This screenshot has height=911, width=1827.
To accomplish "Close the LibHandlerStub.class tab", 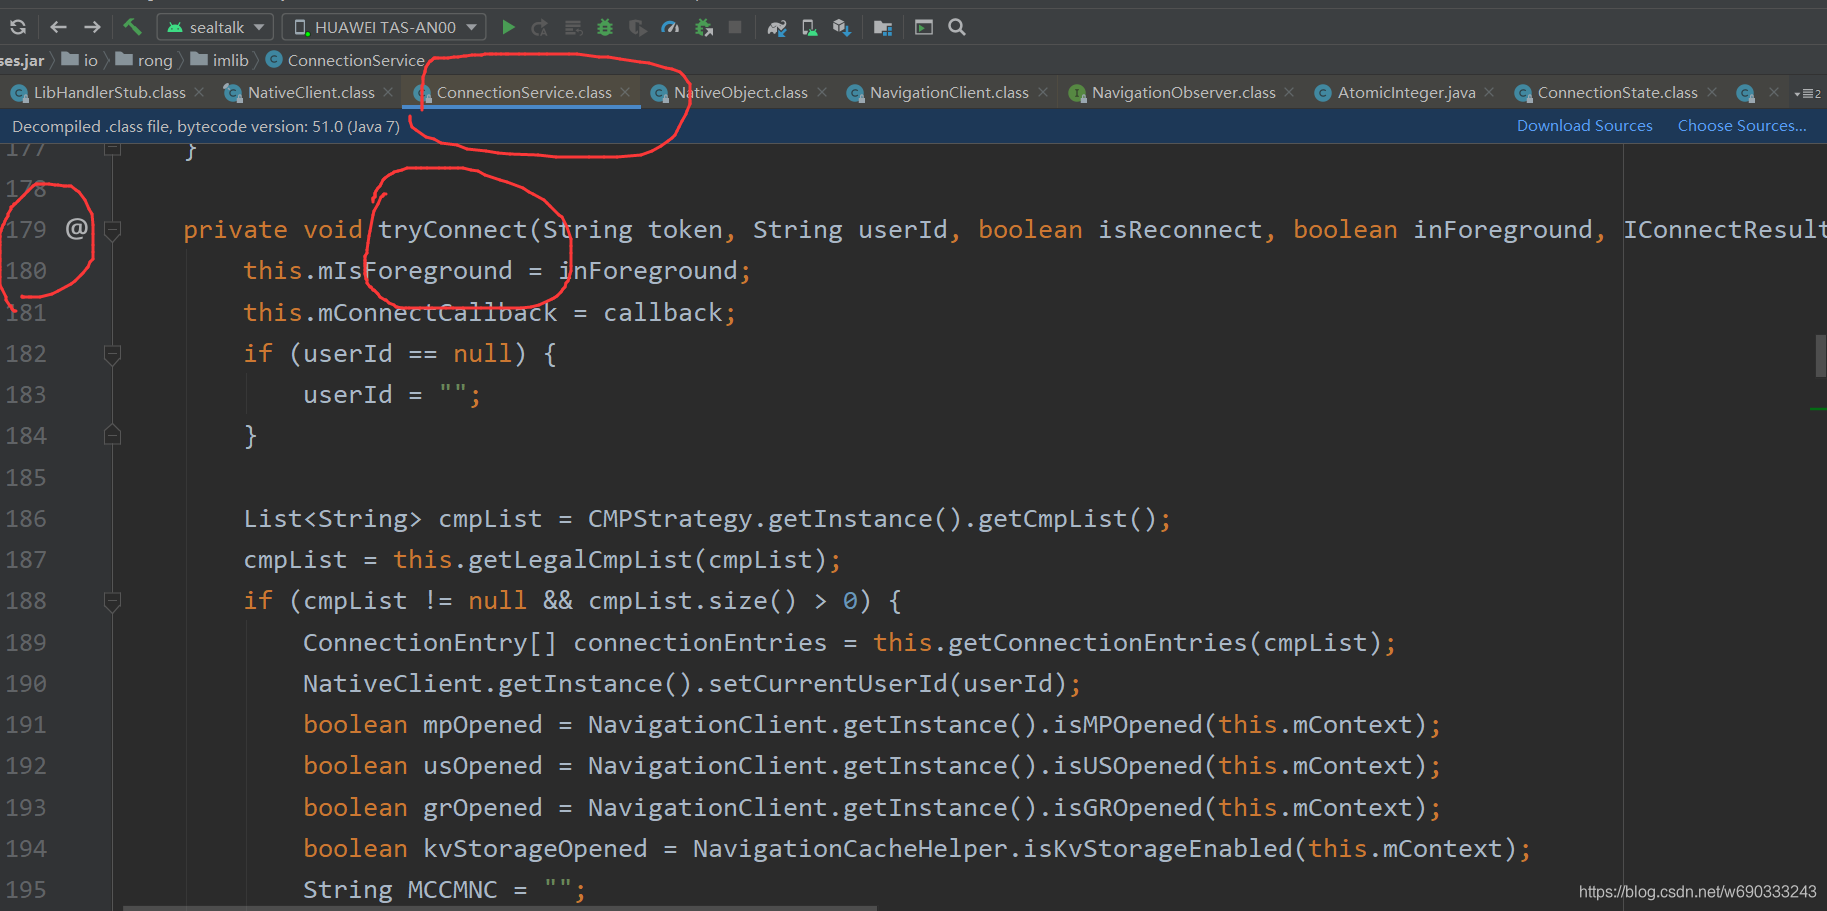I will click(x=199, y=92).
